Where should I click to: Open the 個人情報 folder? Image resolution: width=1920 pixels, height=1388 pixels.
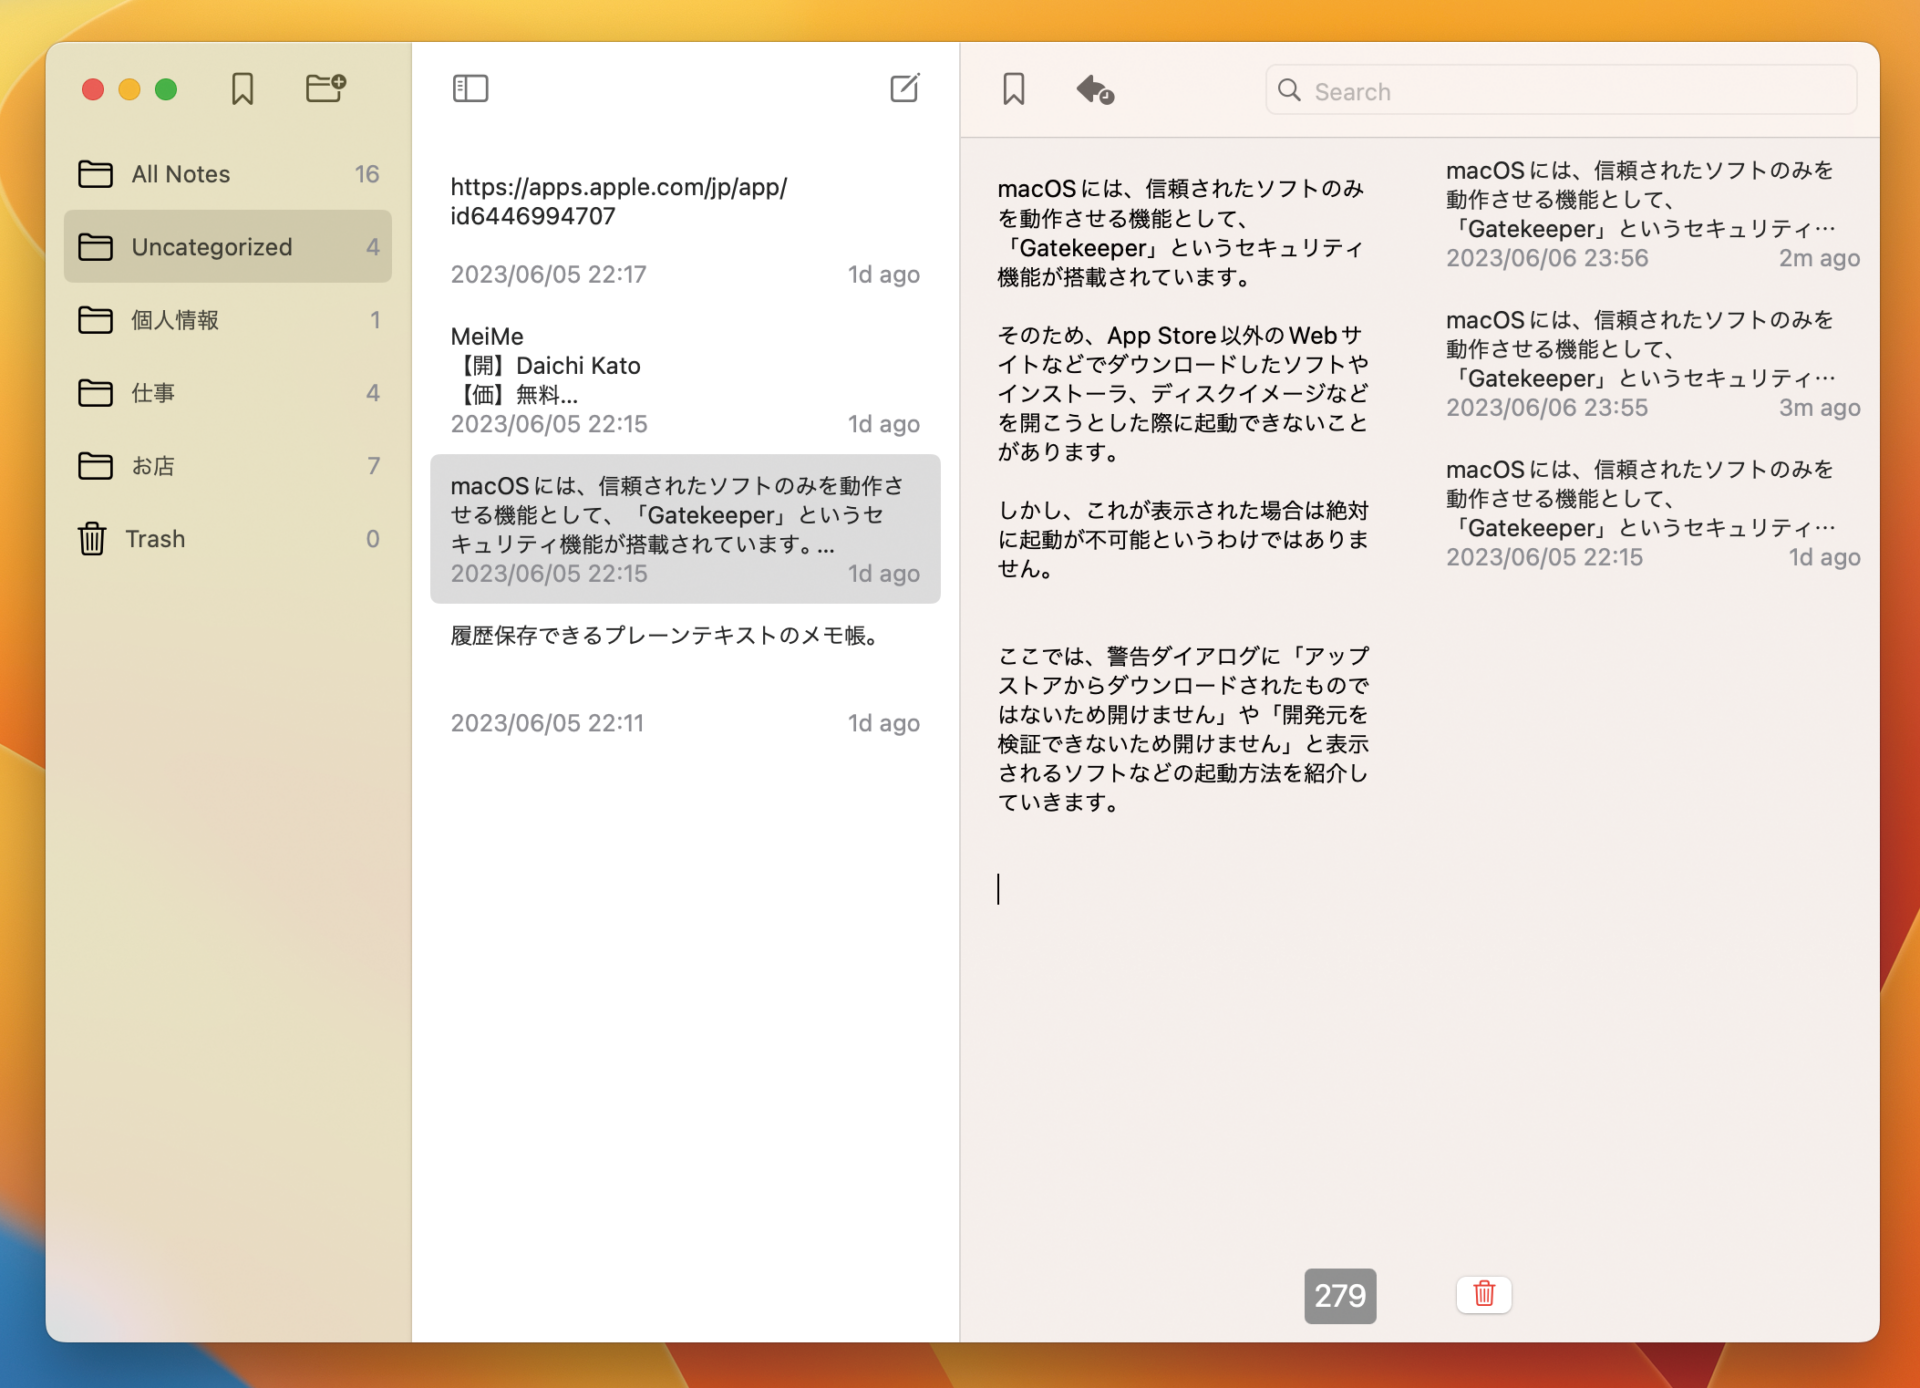tap(228, 320)
